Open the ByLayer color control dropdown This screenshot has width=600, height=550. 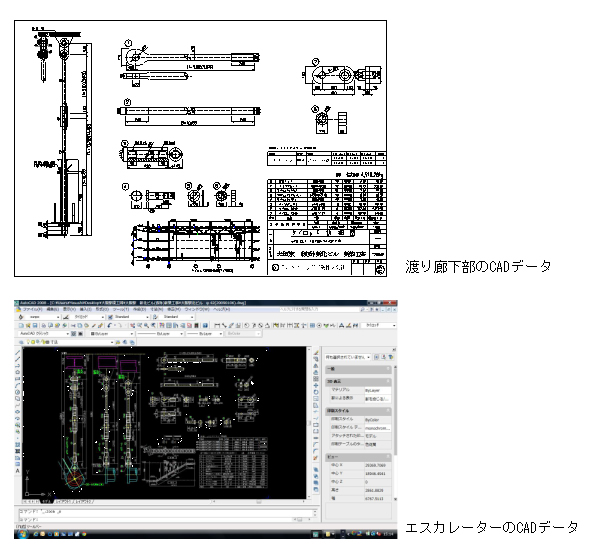coord(112,334)
